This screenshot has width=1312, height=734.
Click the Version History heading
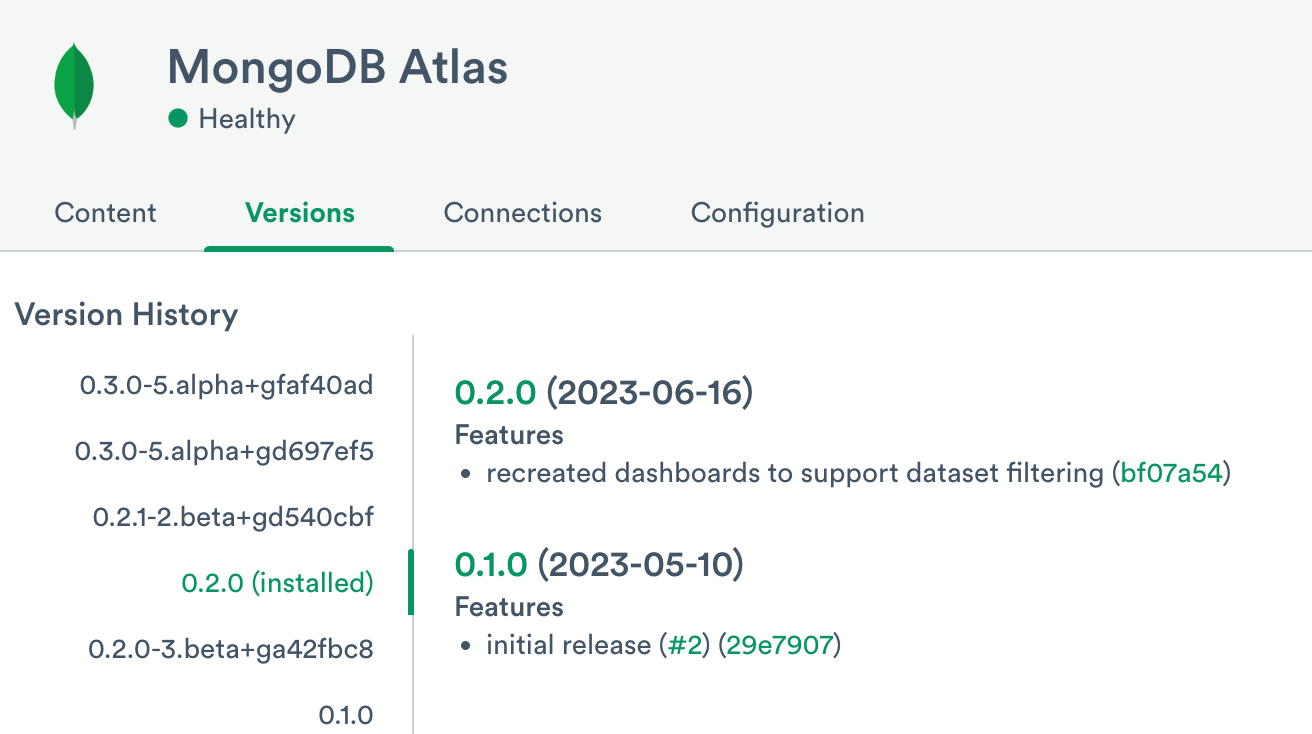pyautogui.click(x=127, y=315)
